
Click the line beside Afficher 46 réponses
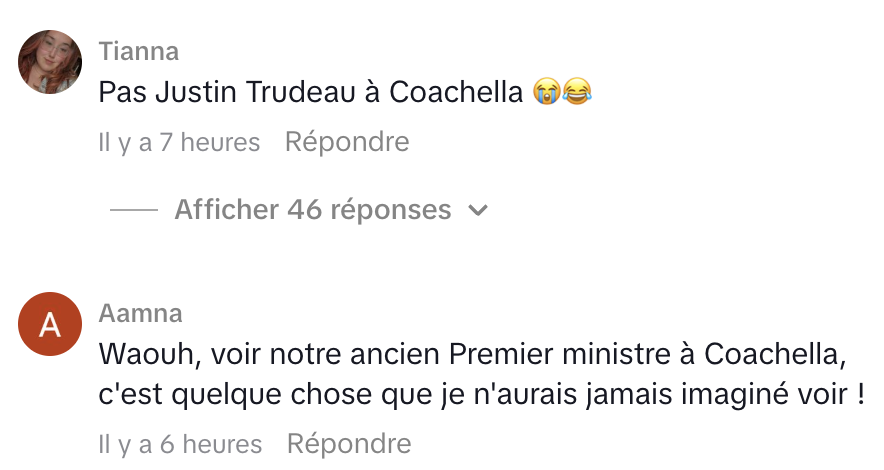(134, 211)
